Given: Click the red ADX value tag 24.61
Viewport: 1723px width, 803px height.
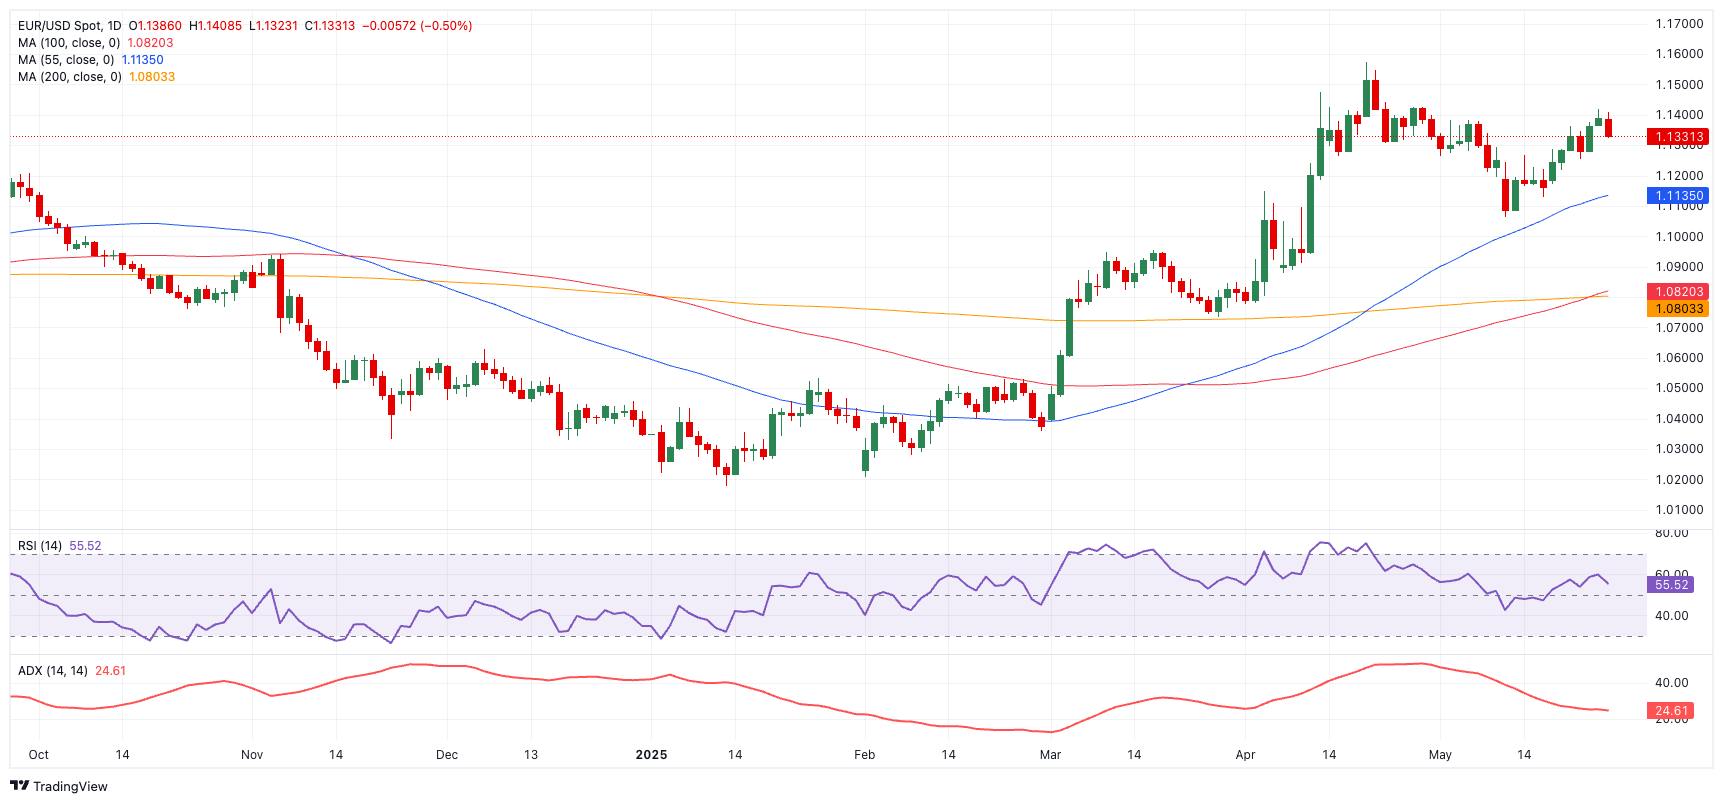Looking at the screenshot, I should (x=1670, y=711).
